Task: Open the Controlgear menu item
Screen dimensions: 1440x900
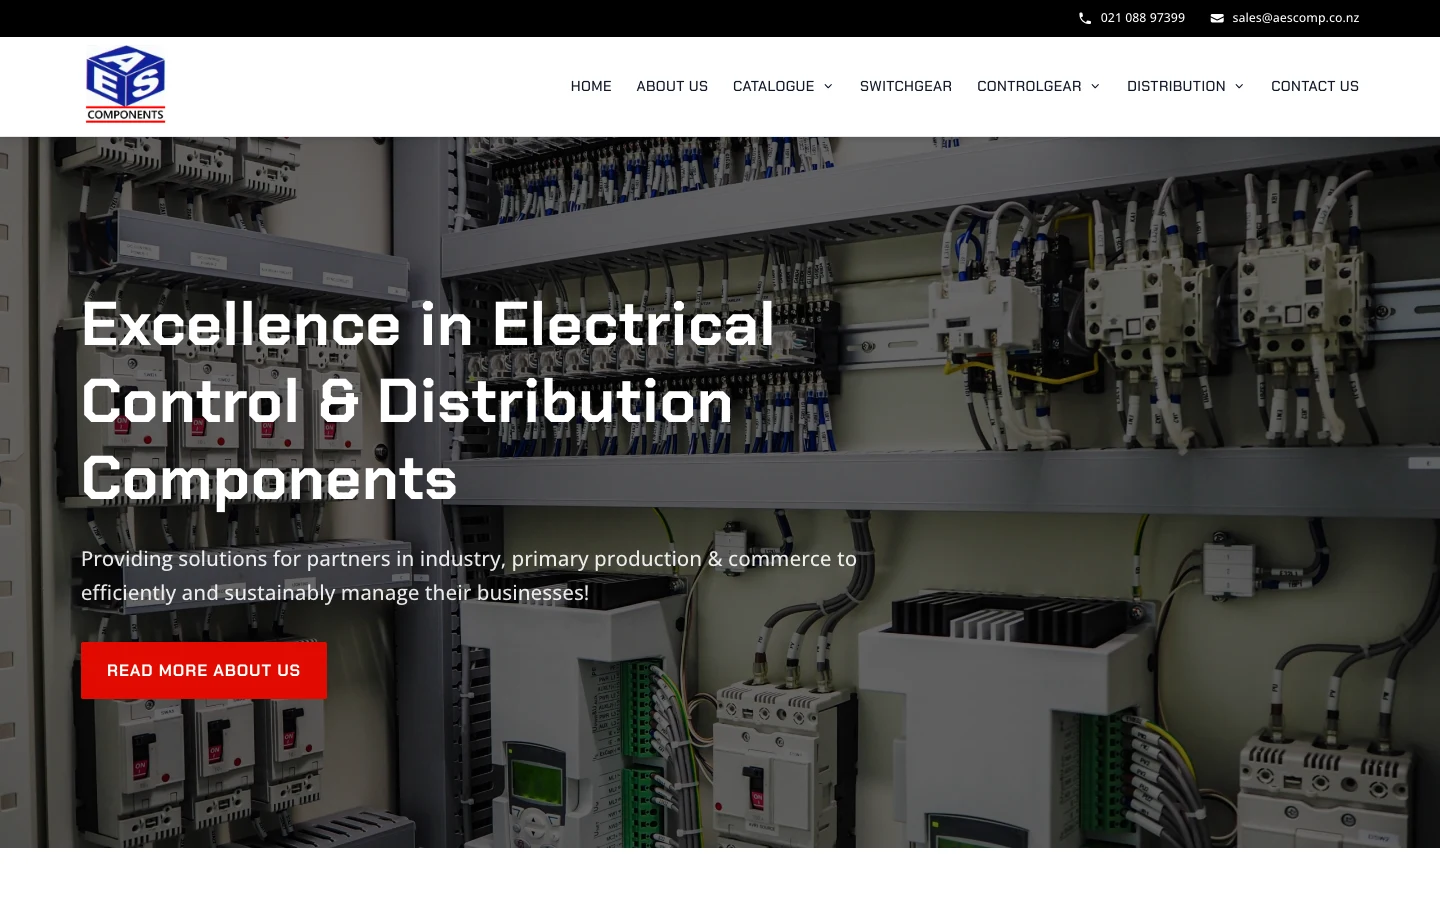Action: (1029, 86)
